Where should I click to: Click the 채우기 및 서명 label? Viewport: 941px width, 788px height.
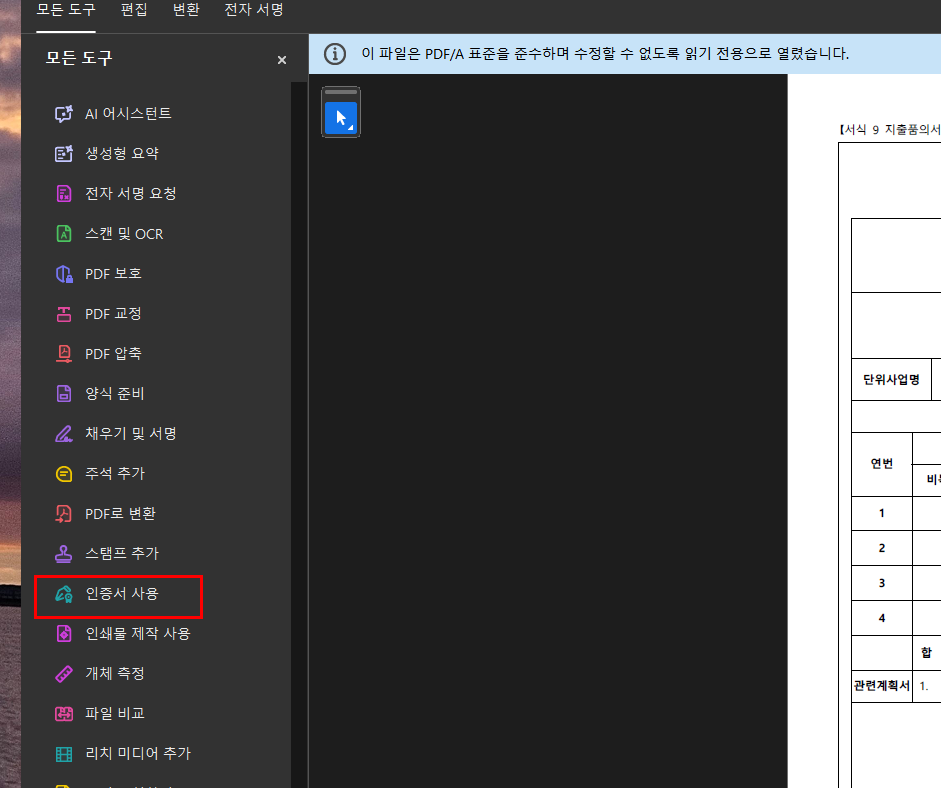131,433
